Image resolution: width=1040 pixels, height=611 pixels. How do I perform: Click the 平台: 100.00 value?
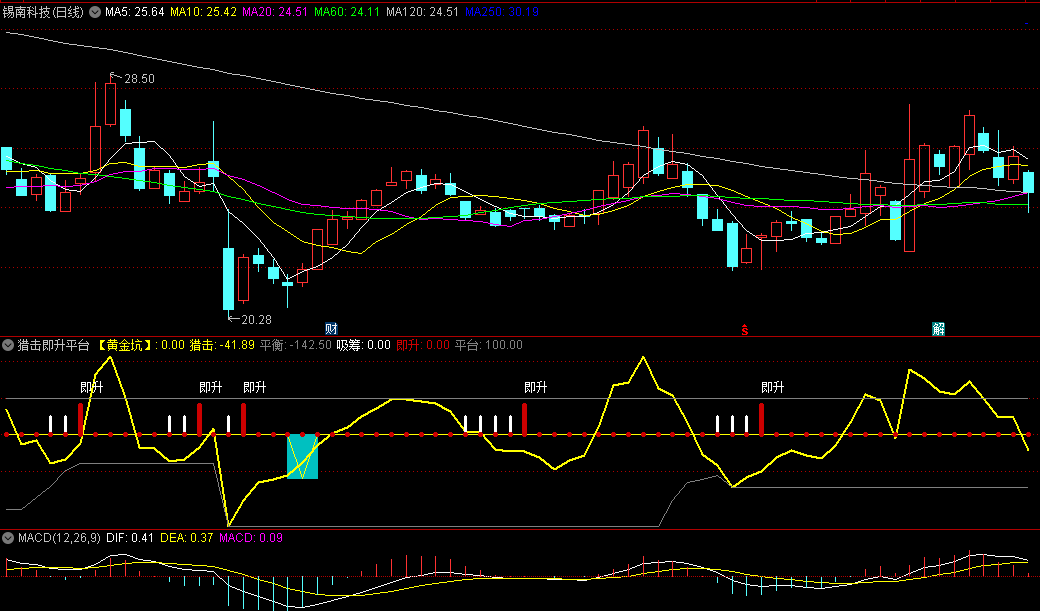[x=488, y=345]
